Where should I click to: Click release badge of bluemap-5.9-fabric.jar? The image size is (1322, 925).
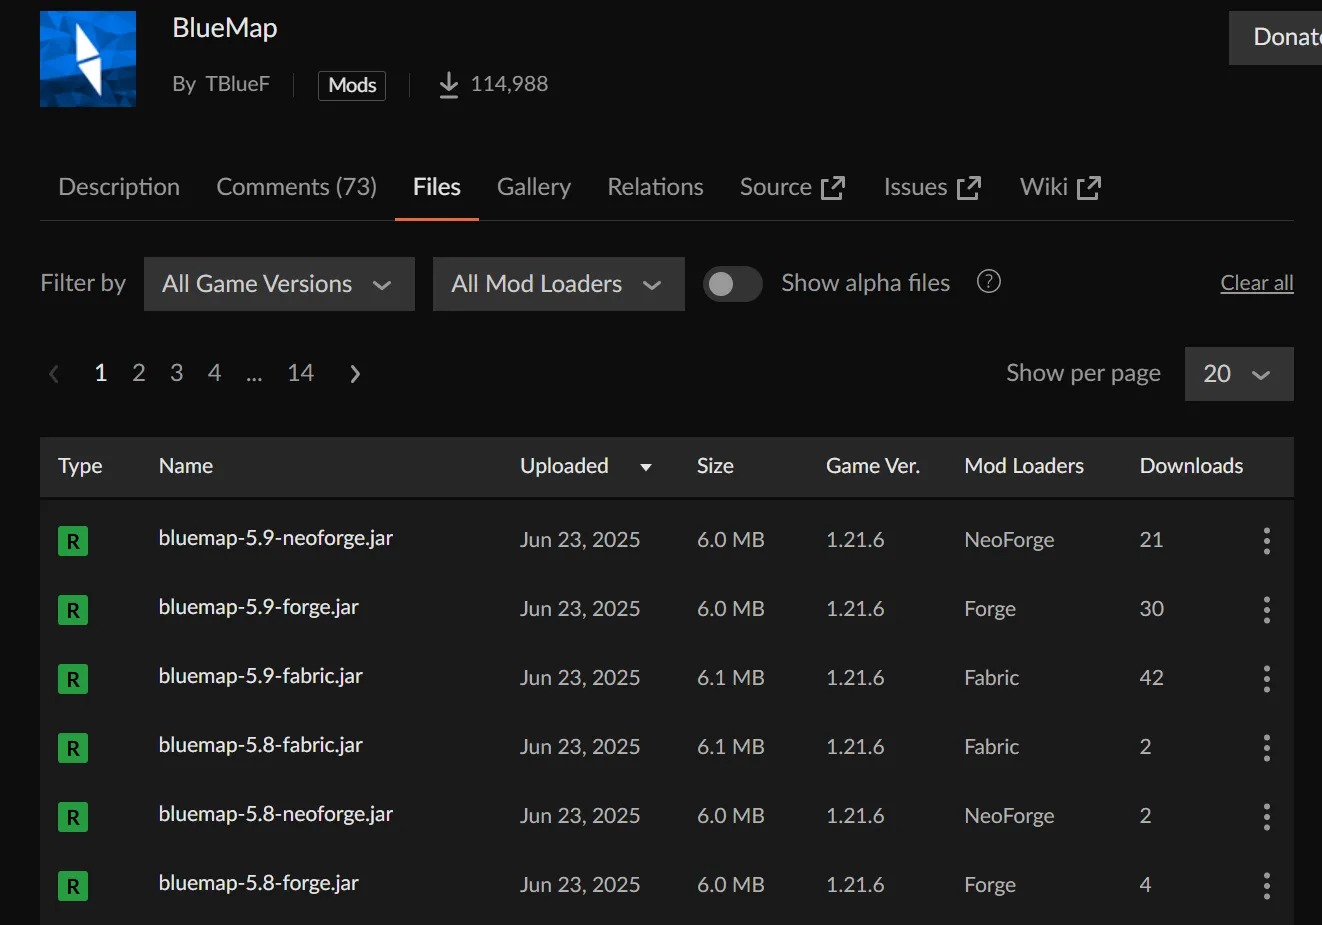point(73,679)
